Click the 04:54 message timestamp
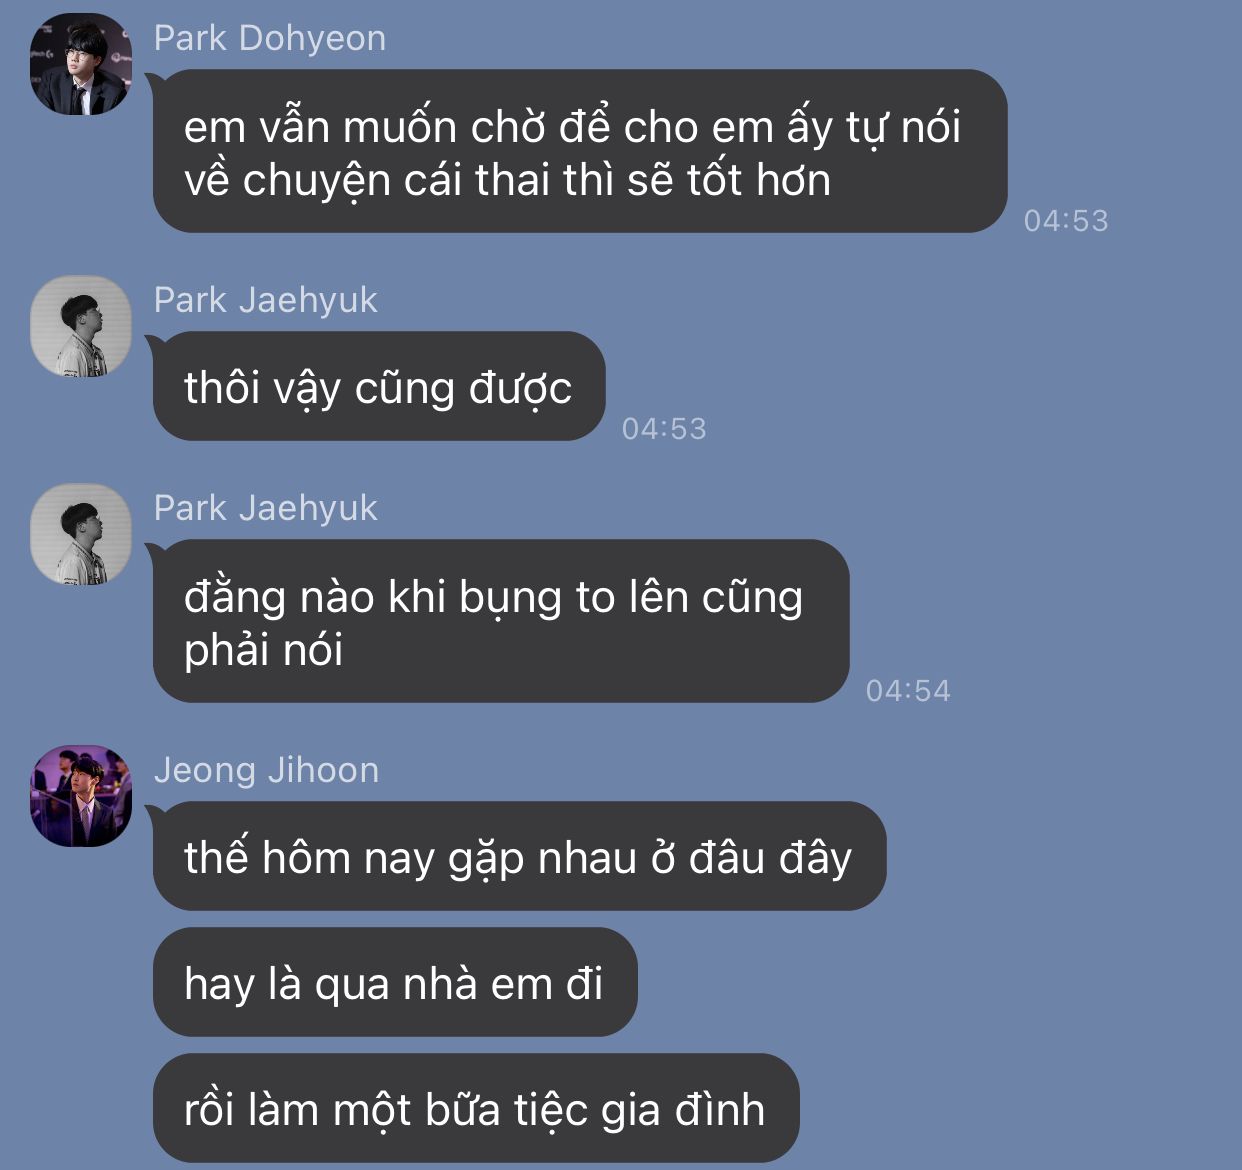Viewport: 1242px width, 1170px height. click(908, 690)
